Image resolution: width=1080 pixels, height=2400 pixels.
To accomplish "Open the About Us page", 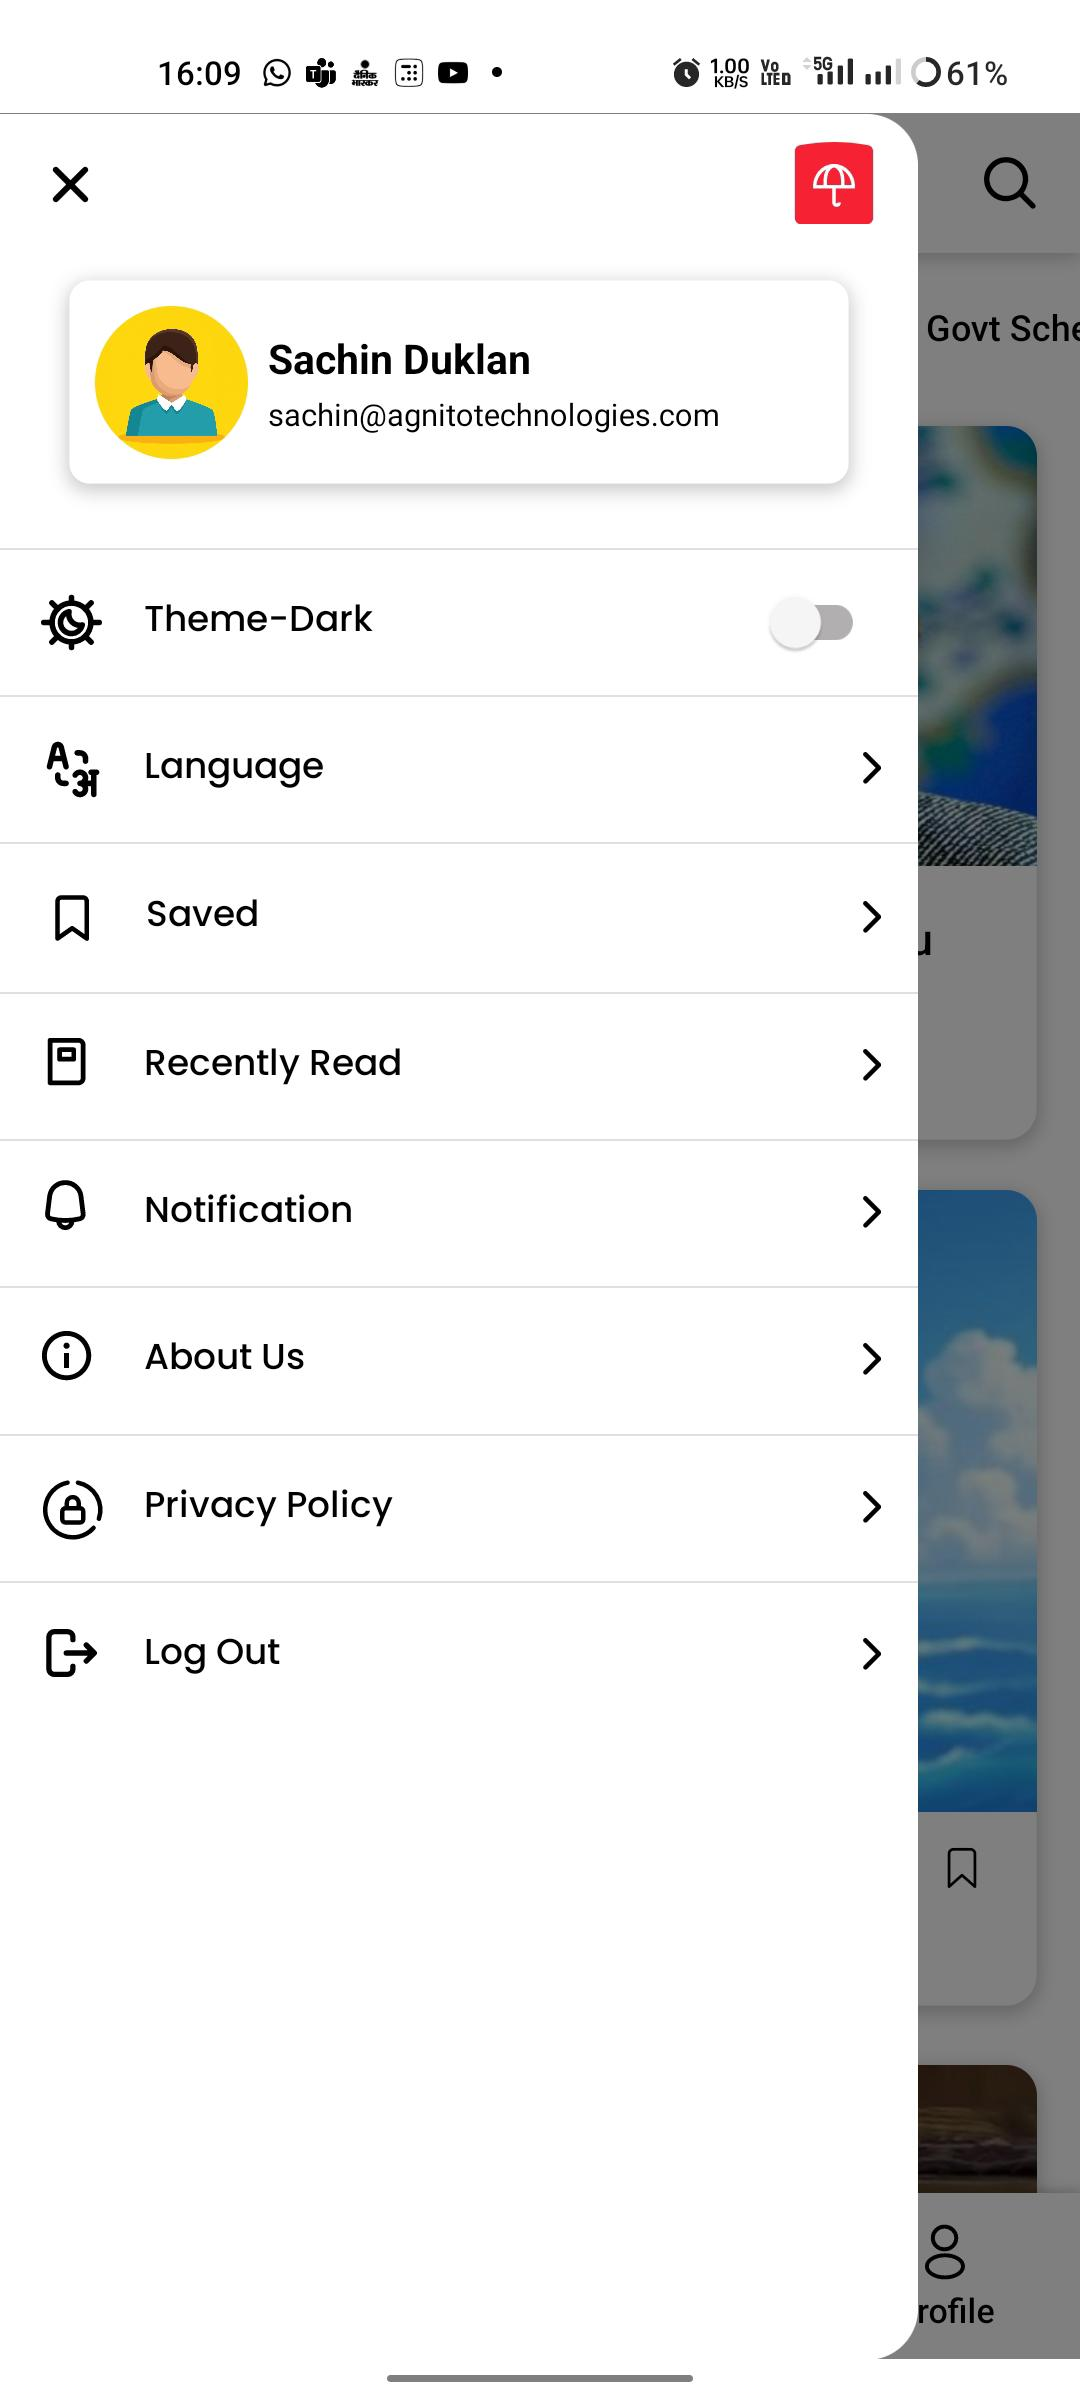I will point(225,1357).
